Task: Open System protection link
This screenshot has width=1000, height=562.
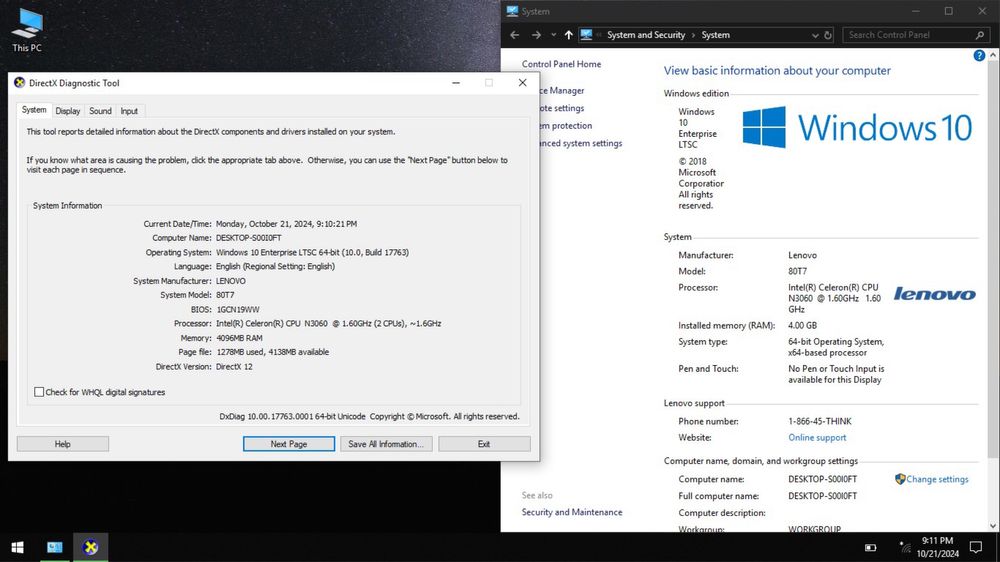Action: [x=566, y=126]
